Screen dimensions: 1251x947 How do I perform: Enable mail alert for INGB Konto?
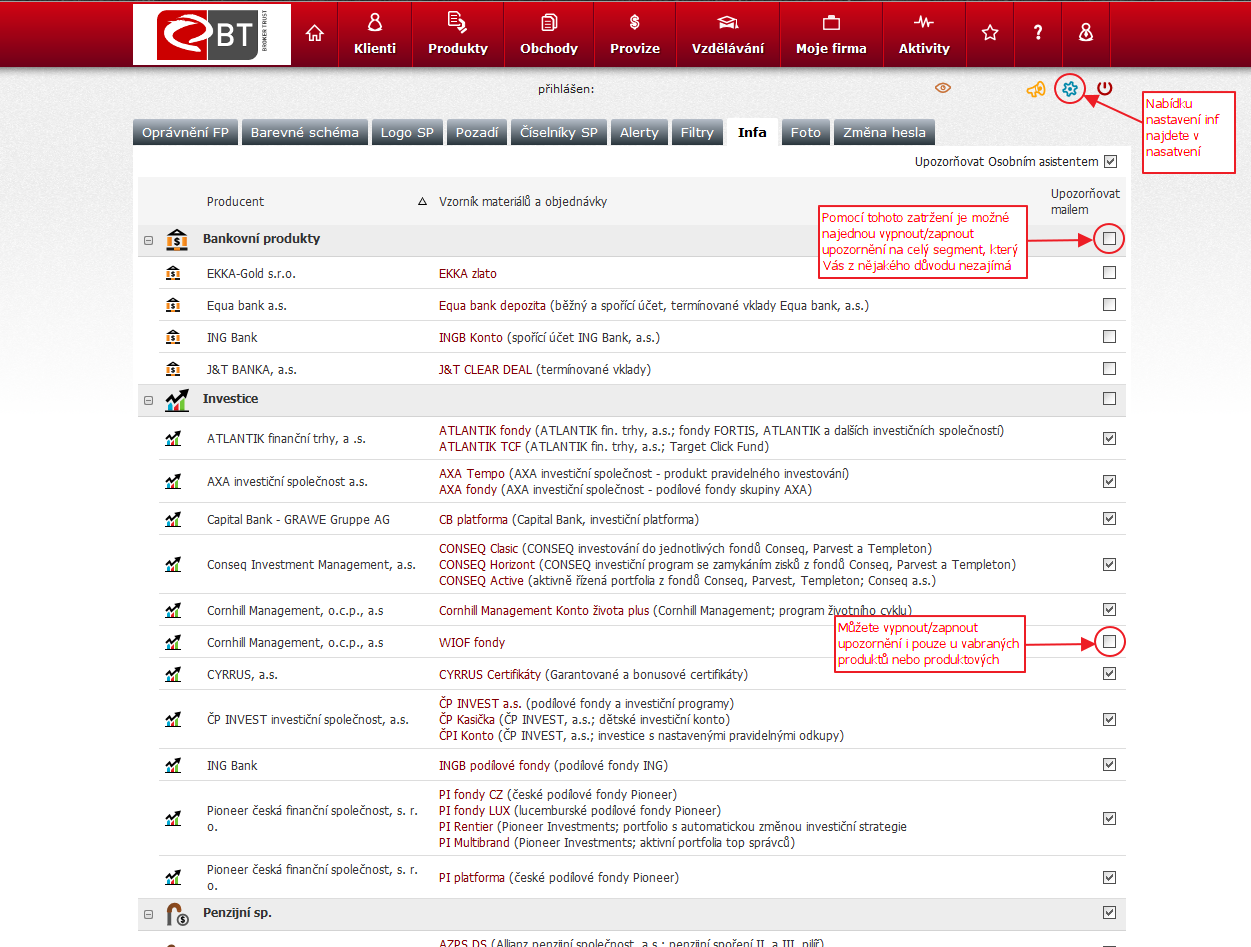point(1109,337)
